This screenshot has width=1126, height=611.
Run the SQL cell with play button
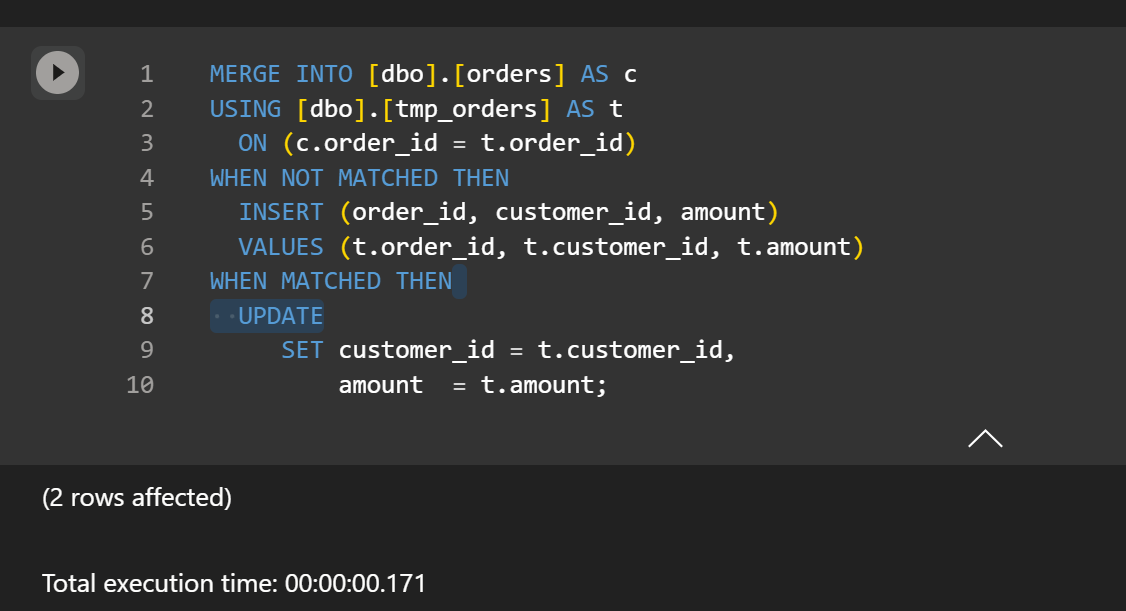(57, 73)
